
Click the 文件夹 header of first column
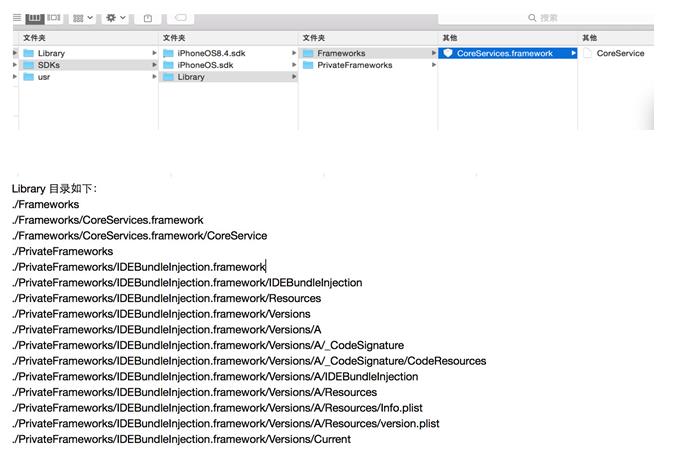34,38
